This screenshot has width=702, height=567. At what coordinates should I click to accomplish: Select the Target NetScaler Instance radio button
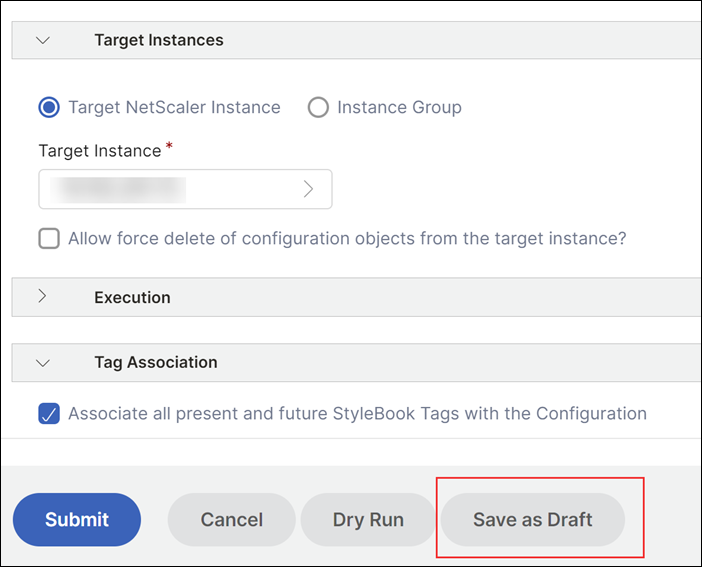pyautogui.click(x=49, y=107)
